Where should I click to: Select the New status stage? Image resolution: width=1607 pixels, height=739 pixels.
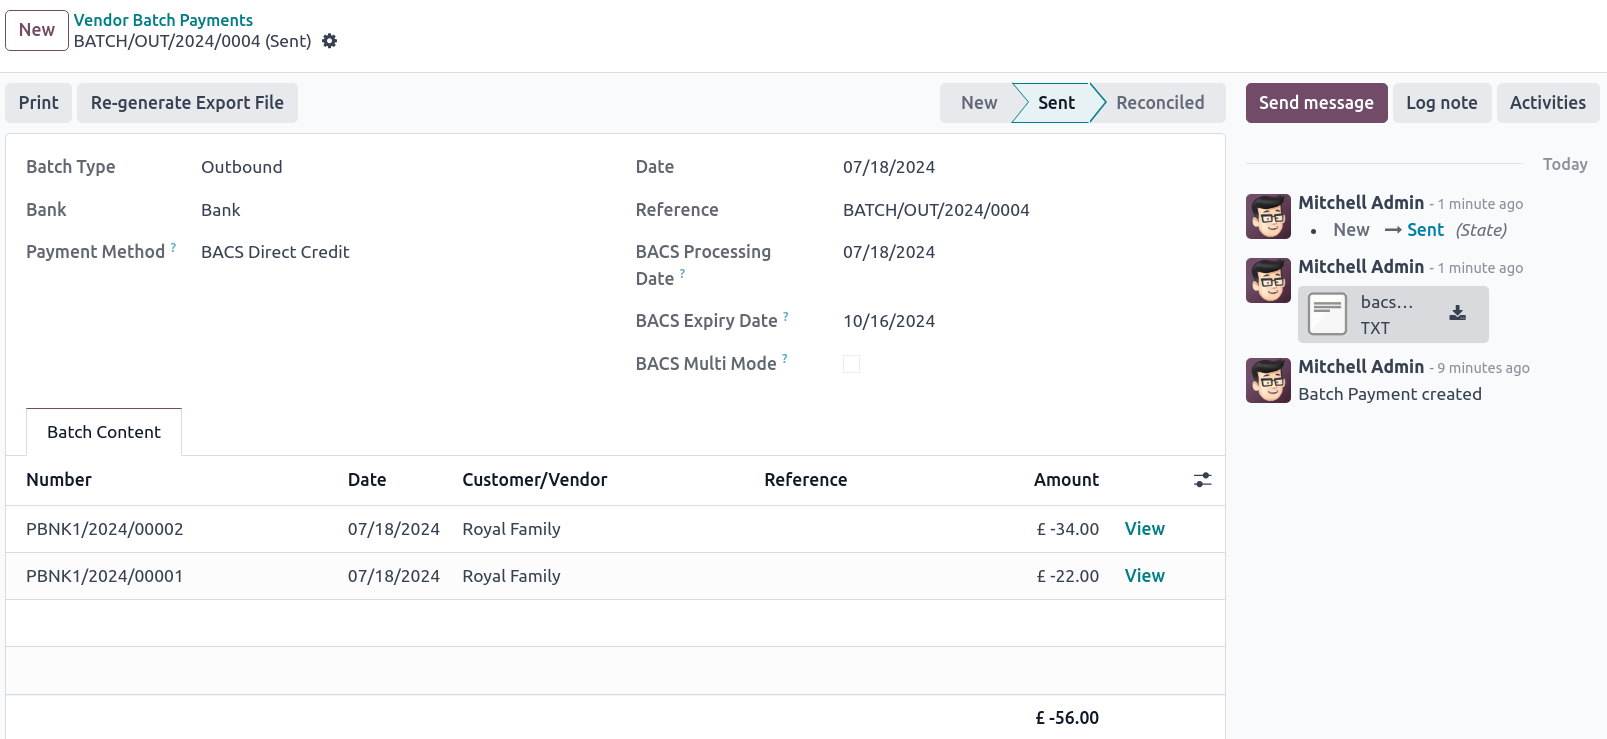[978, 103]
